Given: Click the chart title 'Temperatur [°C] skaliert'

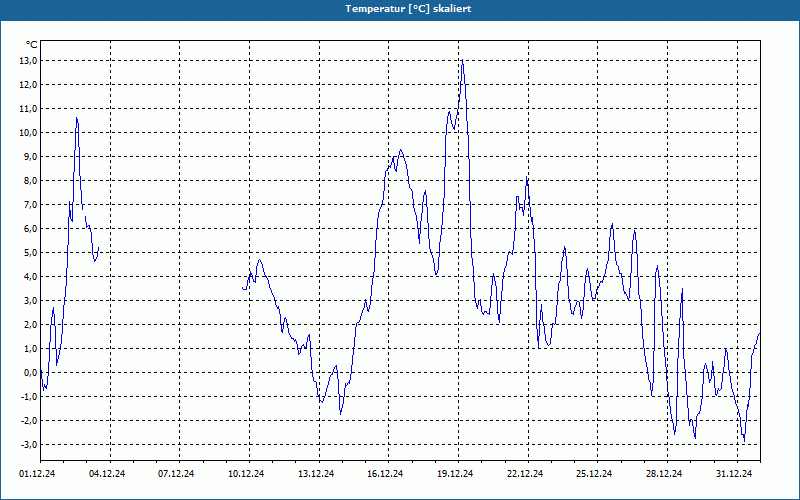Looking at the screenshot, I should click(x=408, y=9).
